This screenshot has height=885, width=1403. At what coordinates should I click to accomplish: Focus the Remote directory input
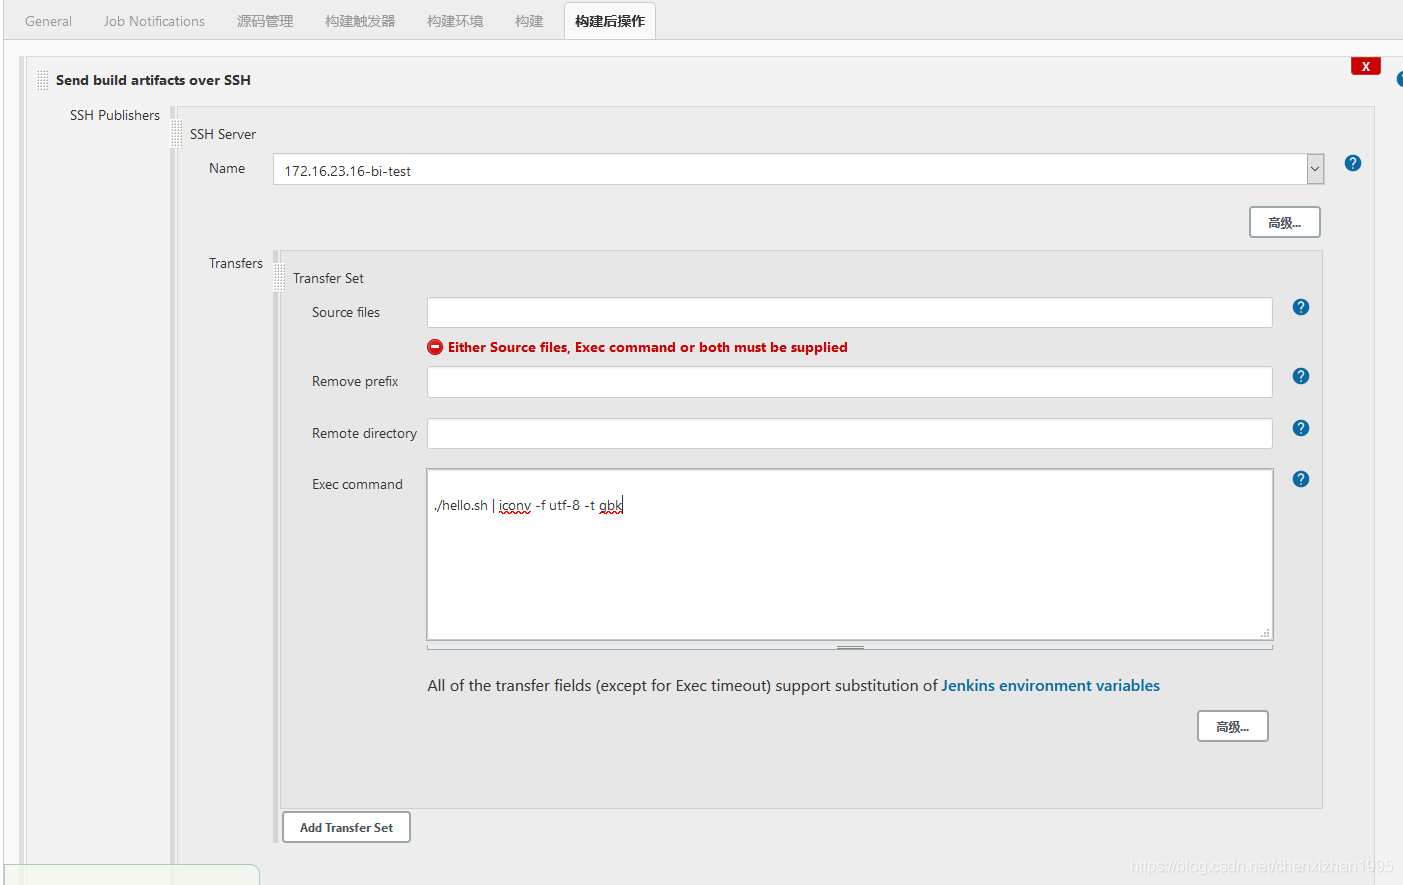tap(849, 433)
